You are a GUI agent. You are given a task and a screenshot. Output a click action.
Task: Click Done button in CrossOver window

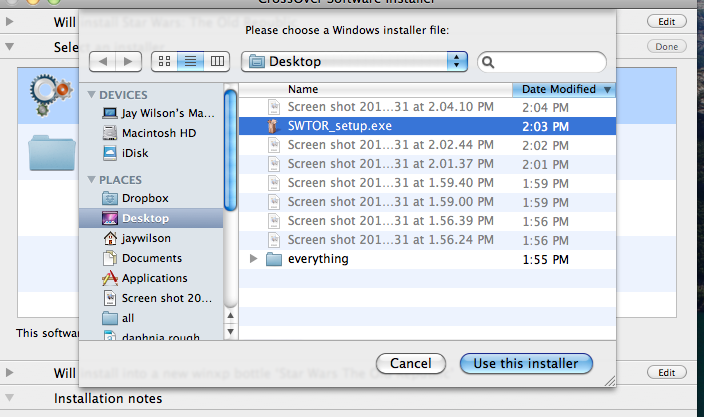coord(667,47)
